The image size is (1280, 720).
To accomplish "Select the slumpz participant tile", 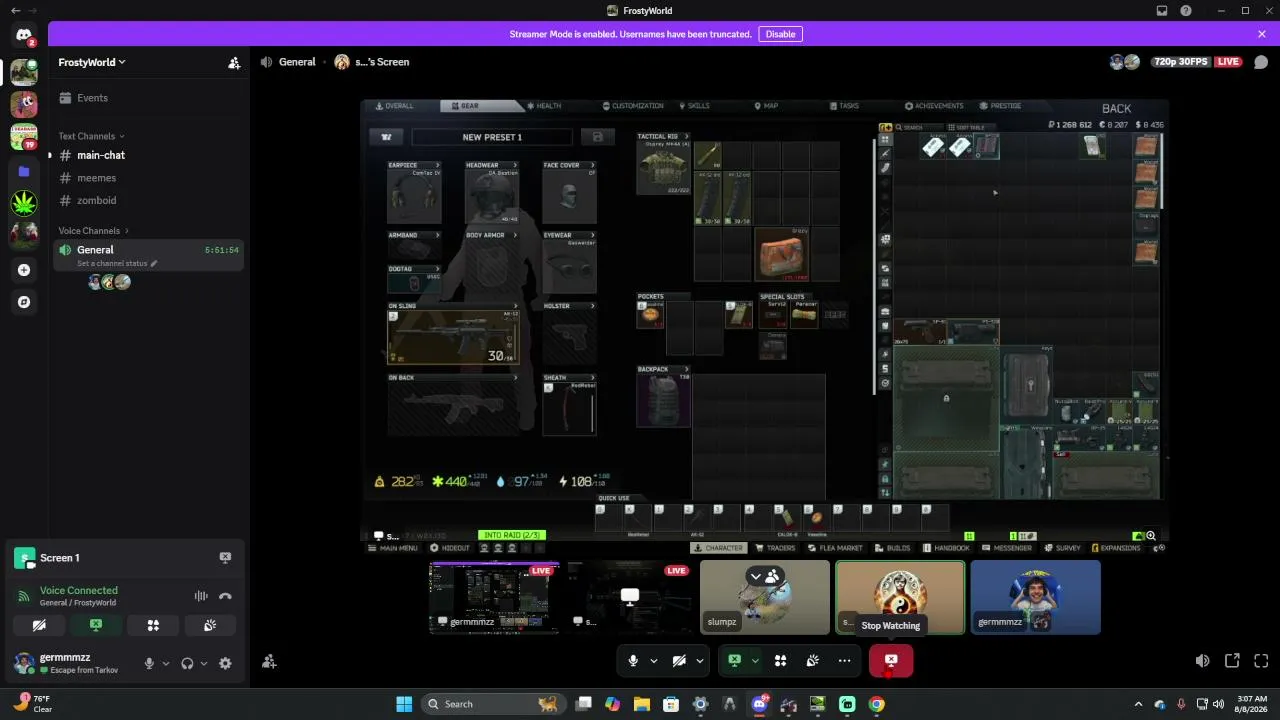I will [765, 597].
